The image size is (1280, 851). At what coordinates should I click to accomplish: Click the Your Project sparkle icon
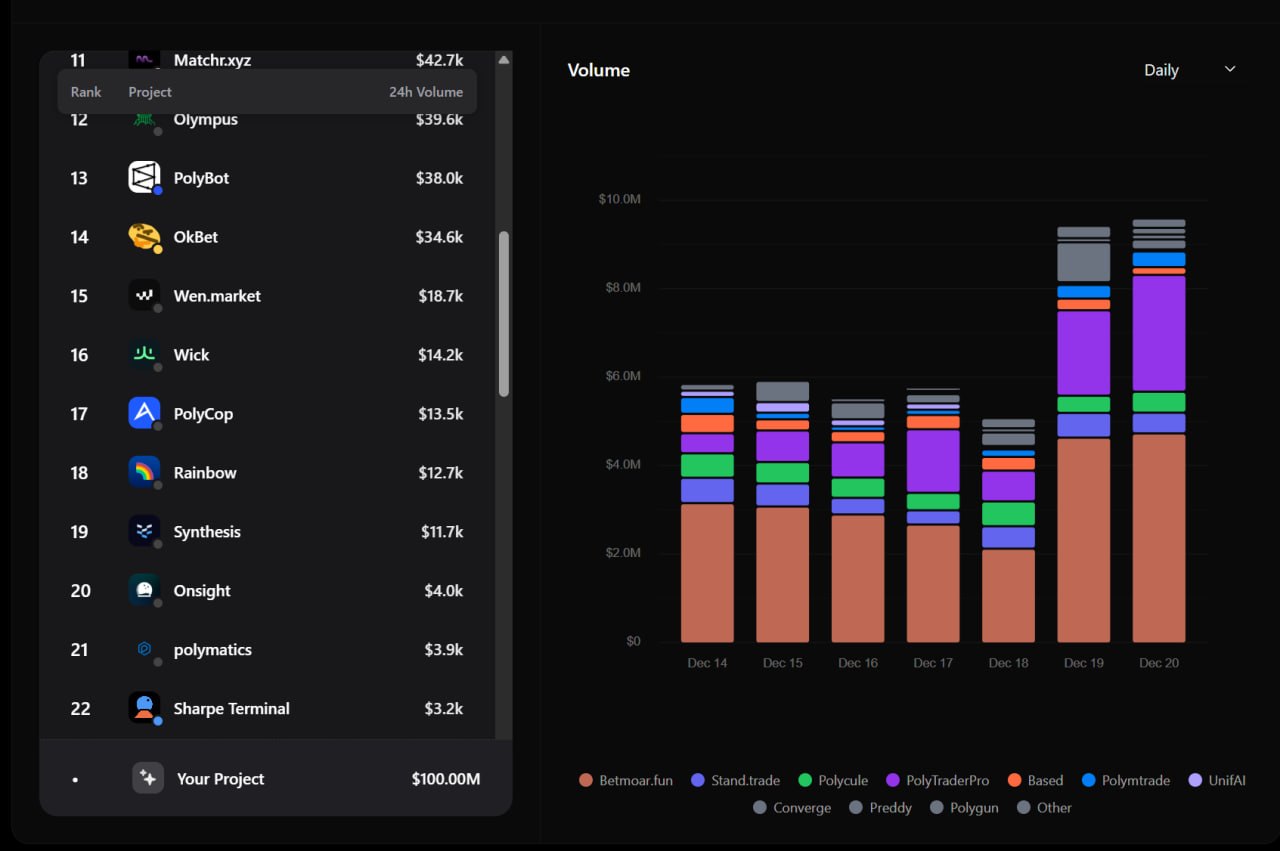pyautogui.click(x=148, y=778)
